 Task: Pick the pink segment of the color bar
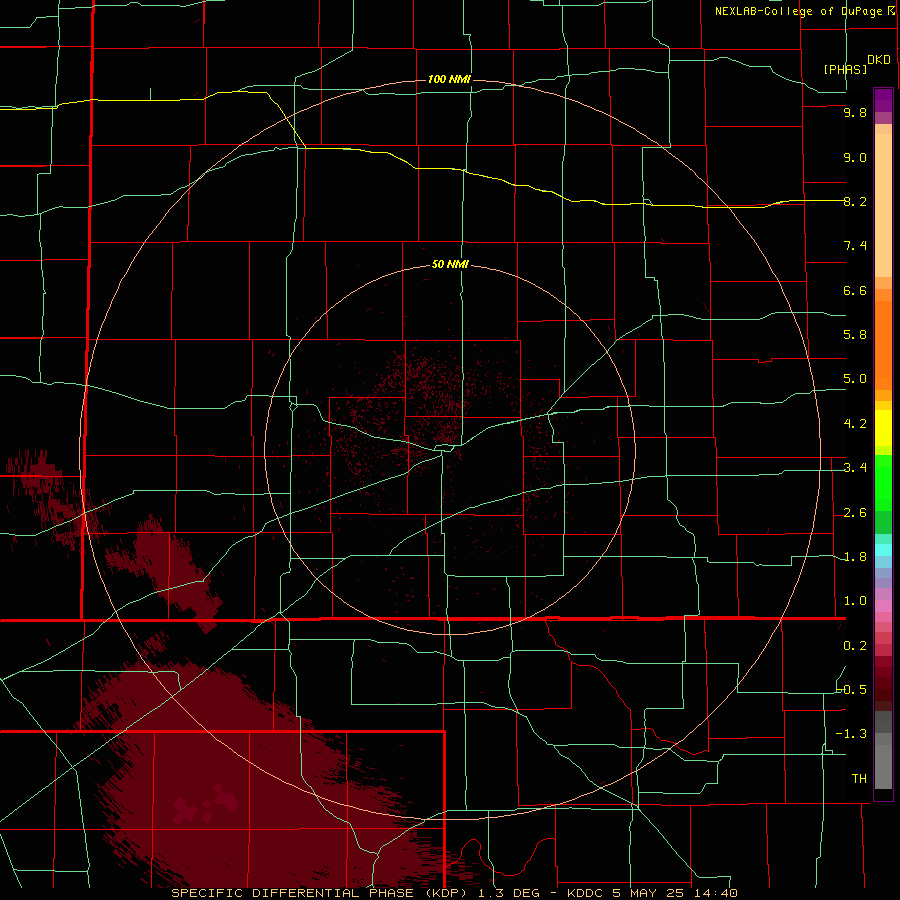883,606
